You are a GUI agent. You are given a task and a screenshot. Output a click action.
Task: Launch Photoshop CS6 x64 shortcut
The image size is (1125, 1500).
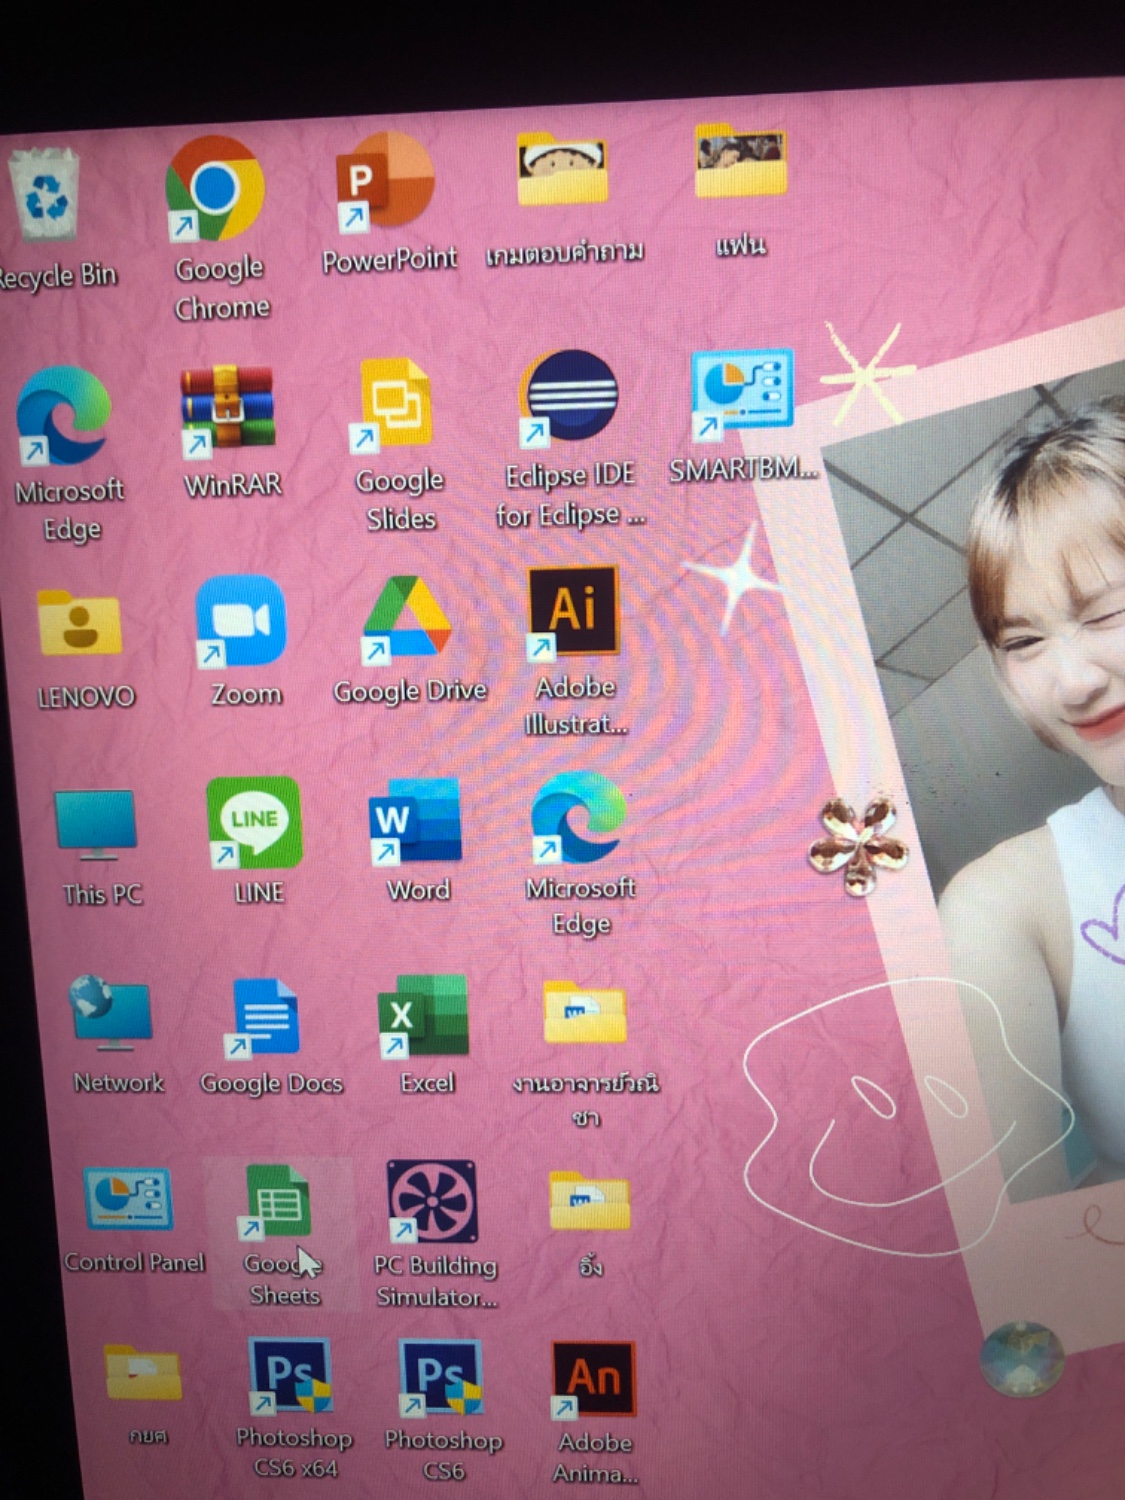pos(289,1377)
